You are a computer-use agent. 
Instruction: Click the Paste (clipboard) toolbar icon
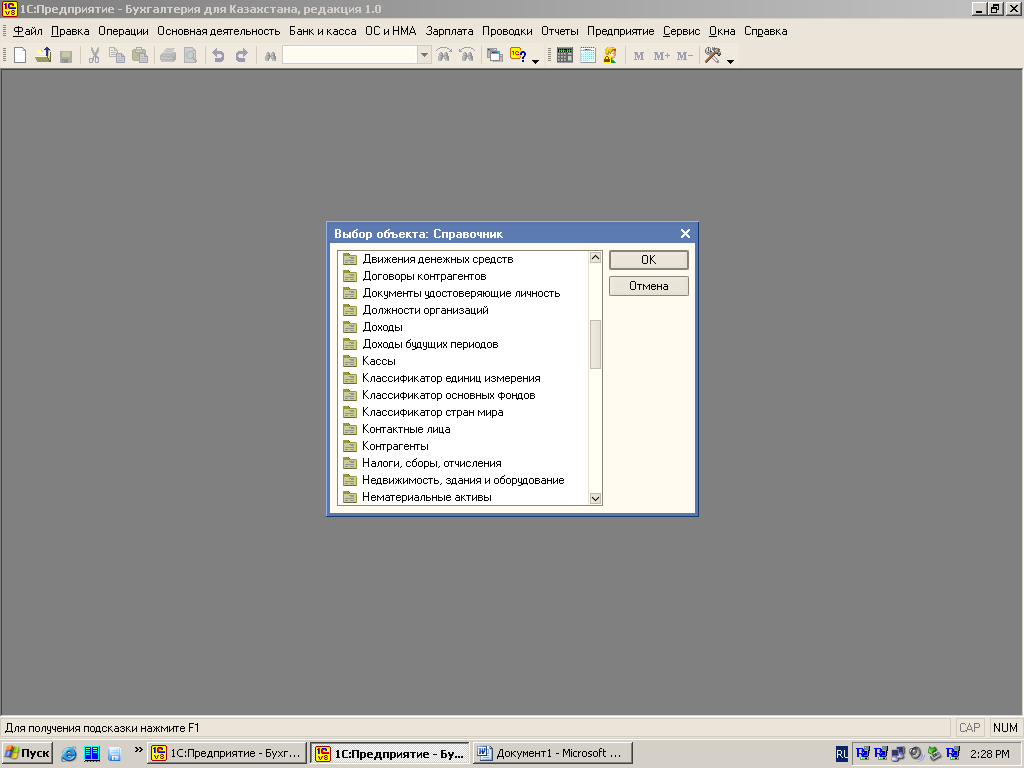click(140, 56)
